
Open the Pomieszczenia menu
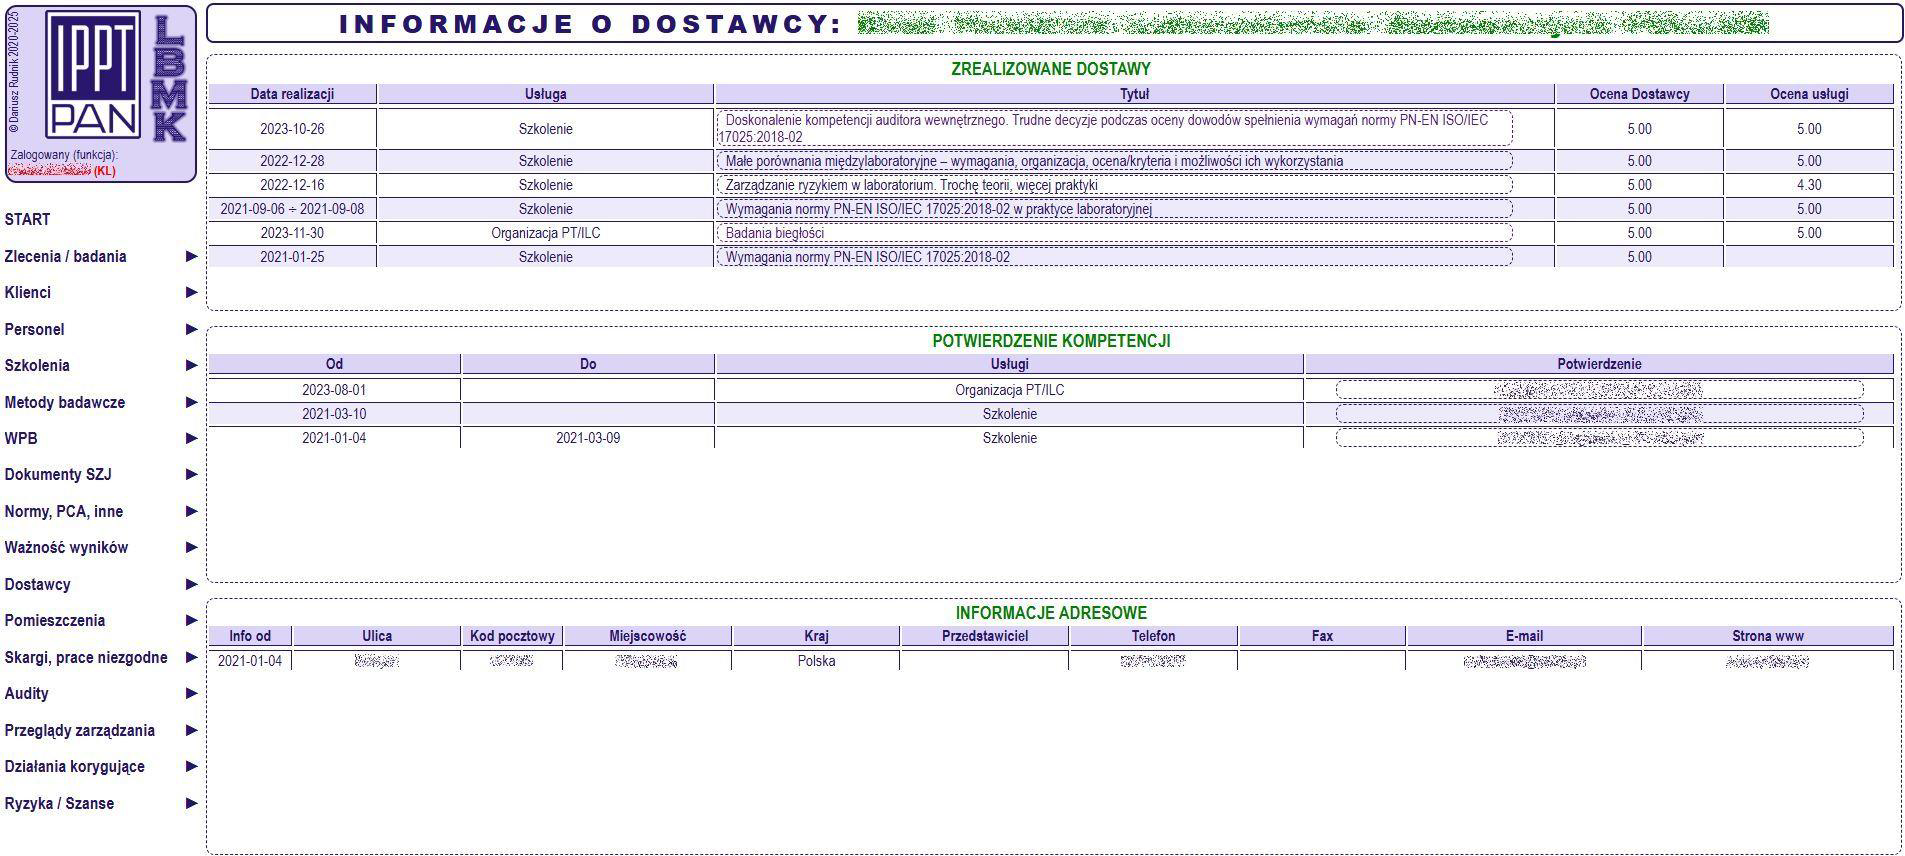(x=54, y=621)
